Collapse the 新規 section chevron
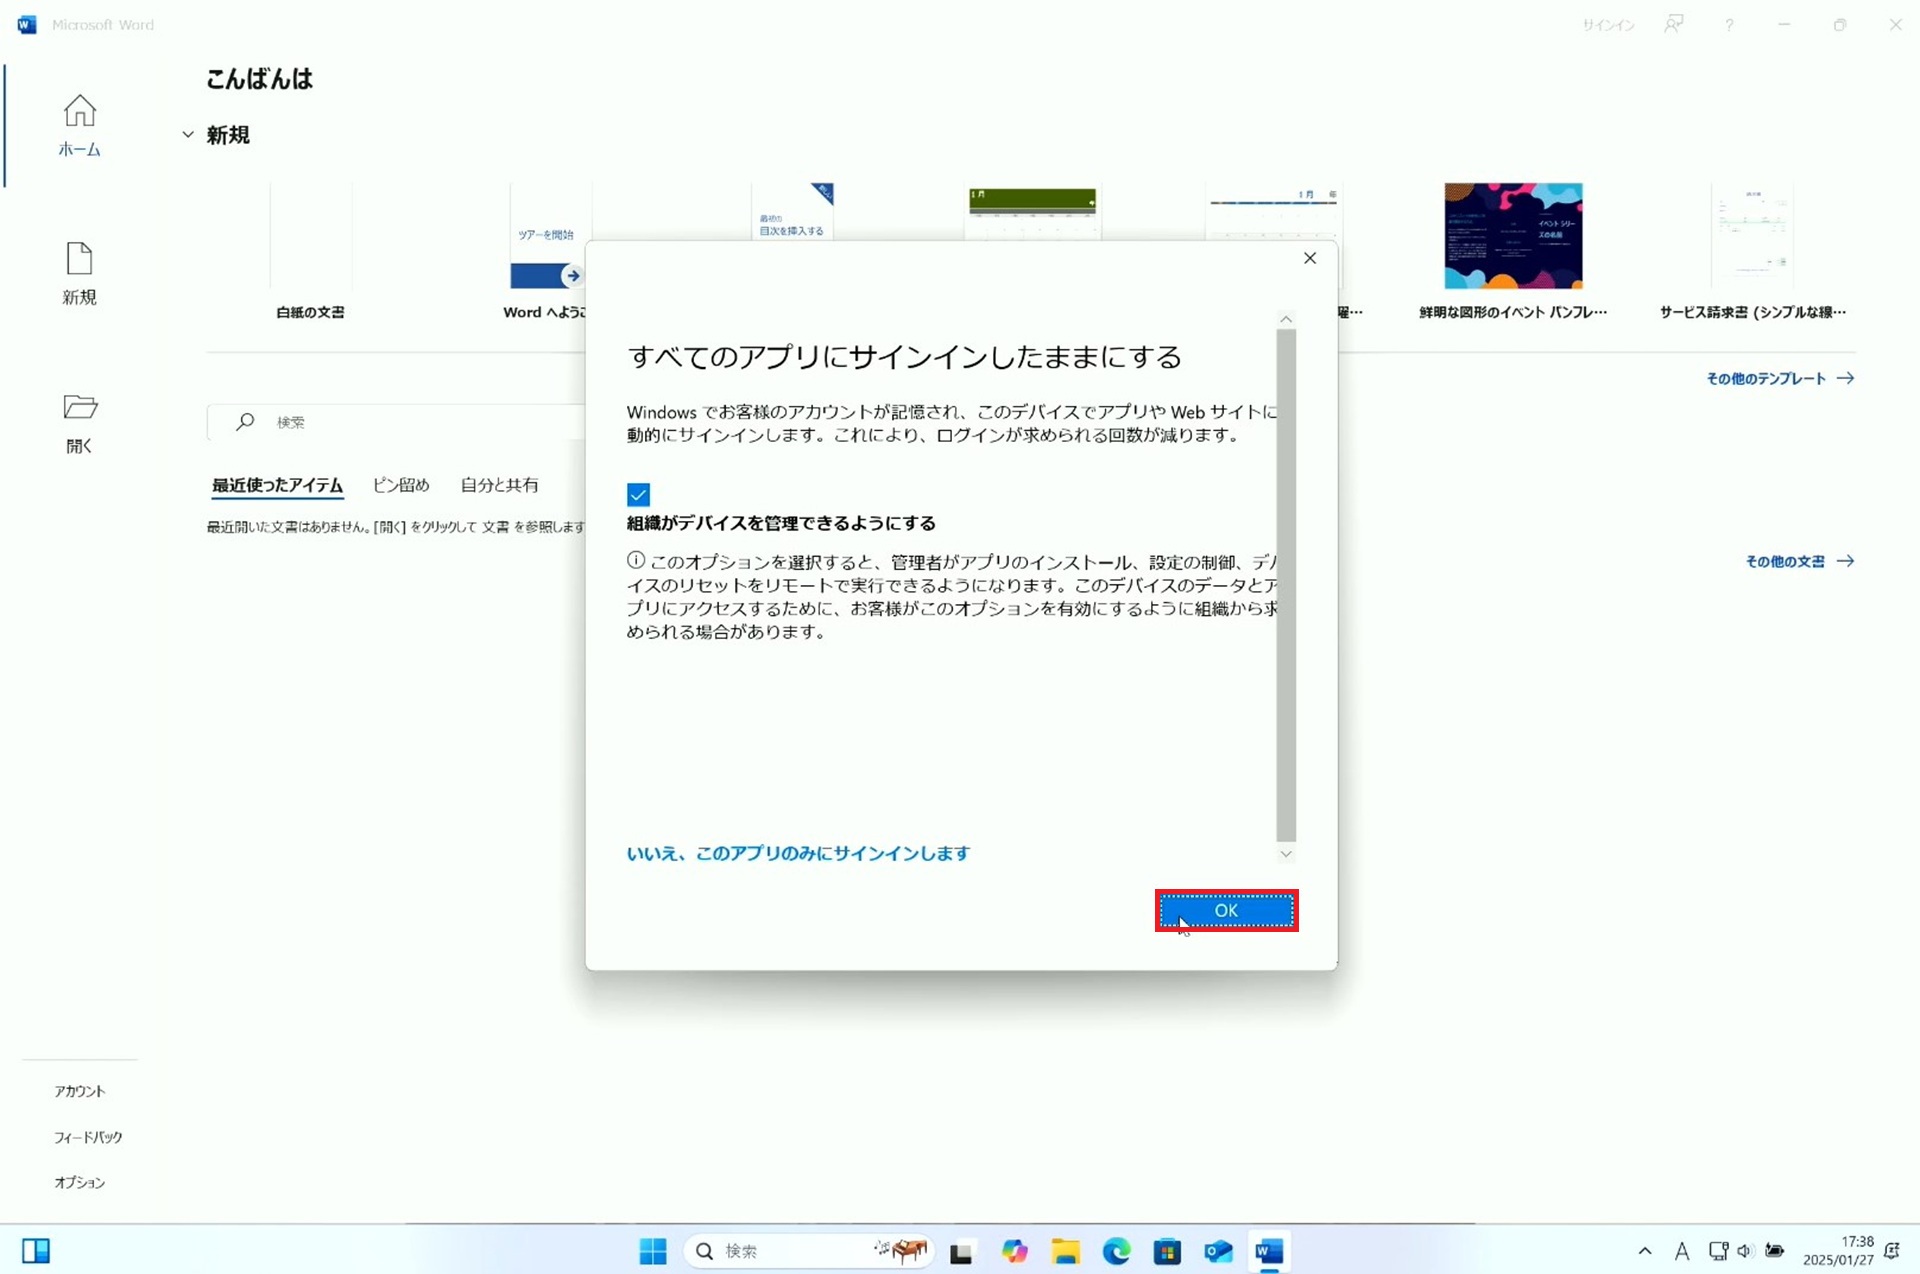This screenshot has height=1274, width=1920. 188,134
